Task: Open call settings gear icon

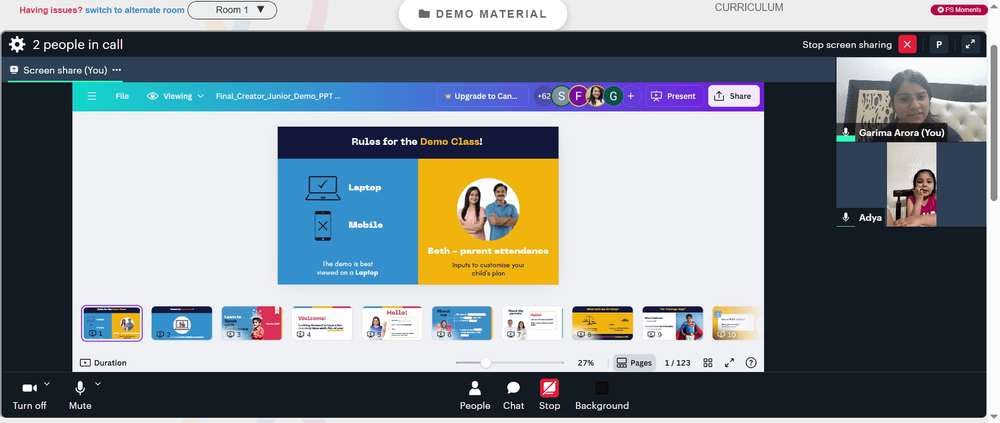Action: point(17,45)
